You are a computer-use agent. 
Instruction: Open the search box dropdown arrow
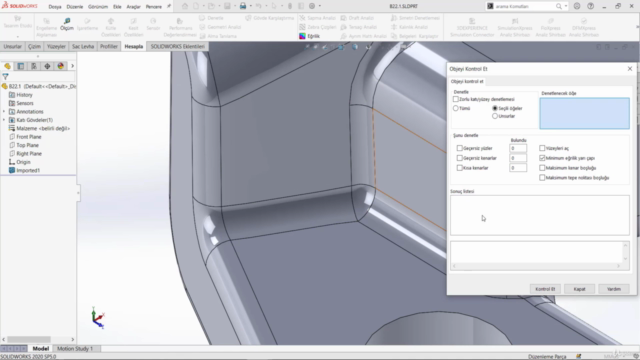[565, 6]
